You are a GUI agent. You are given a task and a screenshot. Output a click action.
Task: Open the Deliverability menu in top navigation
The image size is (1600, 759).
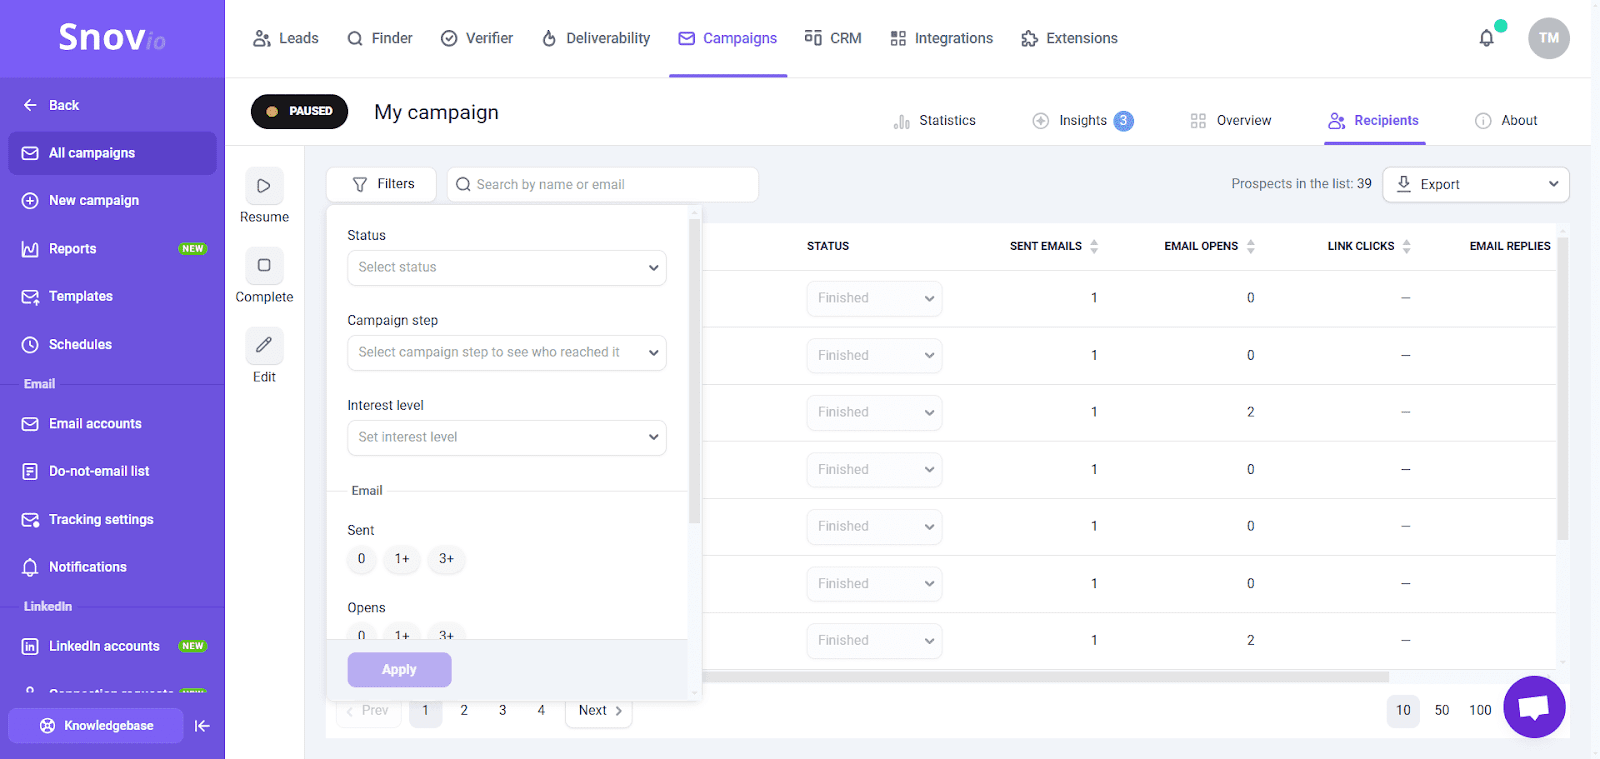pos(596,38)
